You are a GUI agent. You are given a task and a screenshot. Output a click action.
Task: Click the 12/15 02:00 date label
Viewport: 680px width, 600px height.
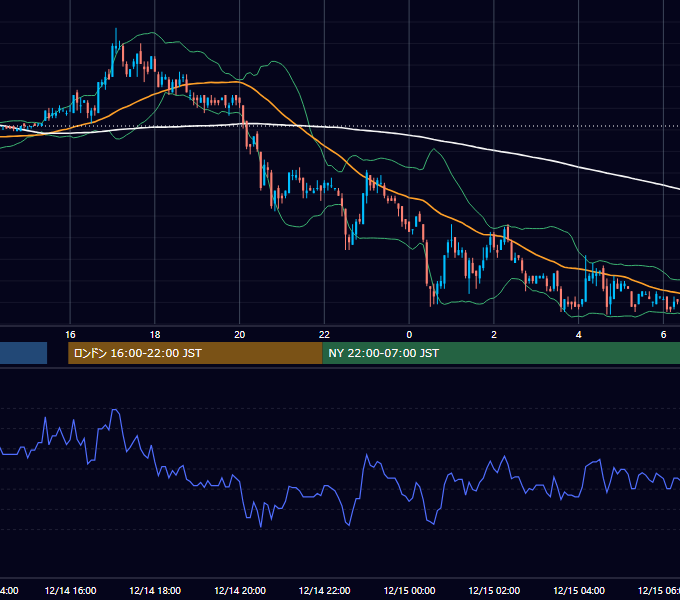pyautogui.click(x=494, y=590)
